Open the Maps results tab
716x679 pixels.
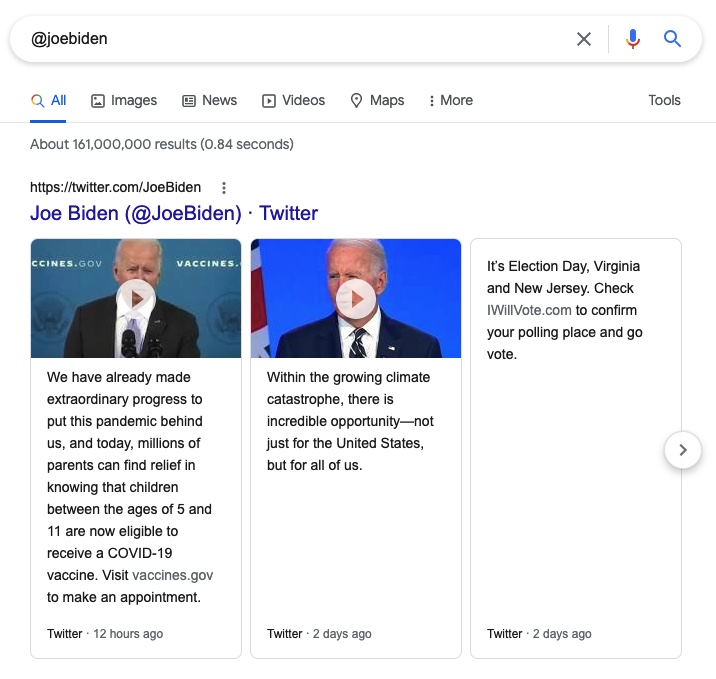(377, 100)
